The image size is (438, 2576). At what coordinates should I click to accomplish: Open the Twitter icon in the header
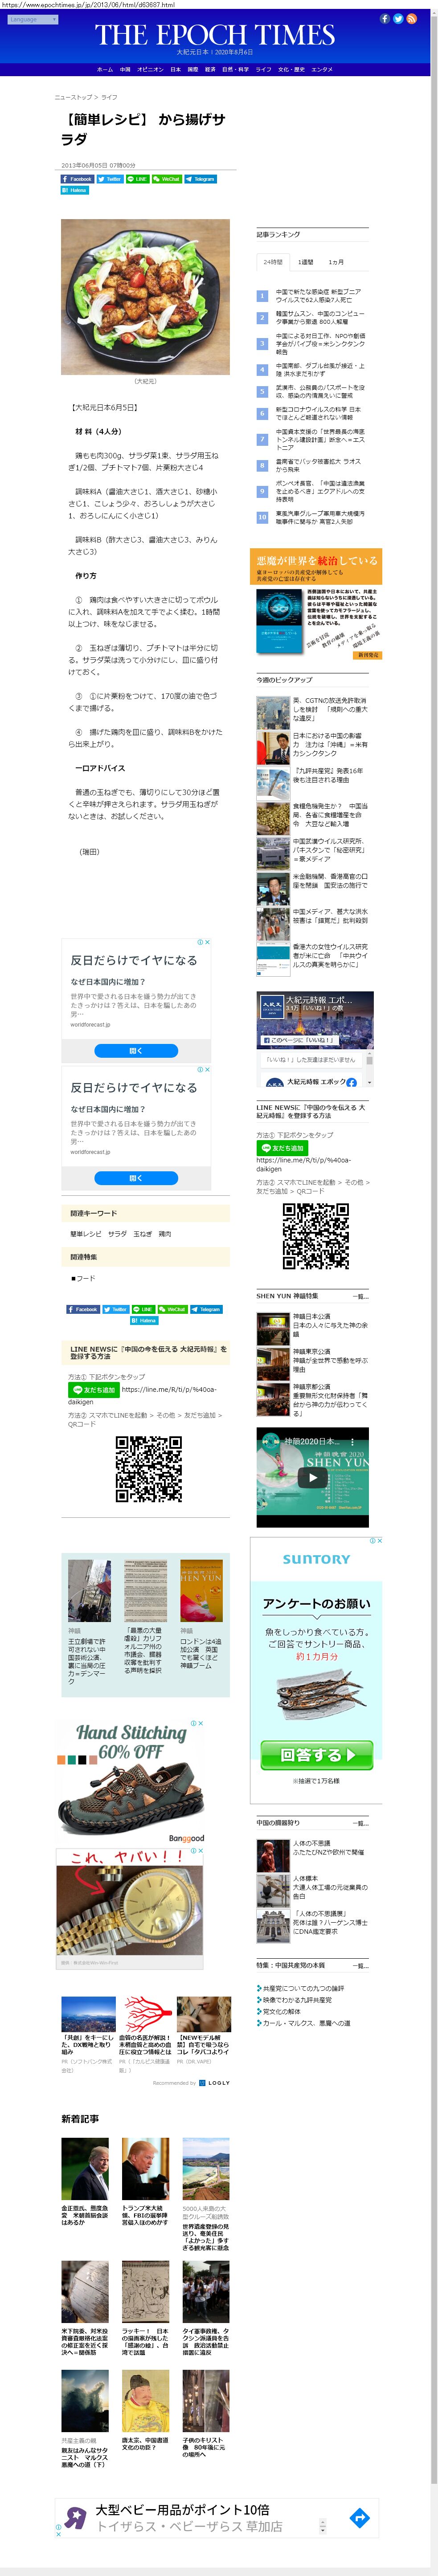[x=398, y=19]
